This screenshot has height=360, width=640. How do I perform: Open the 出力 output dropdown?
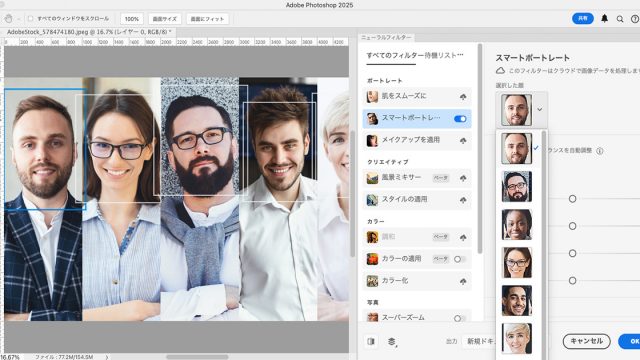click(481, 341)
